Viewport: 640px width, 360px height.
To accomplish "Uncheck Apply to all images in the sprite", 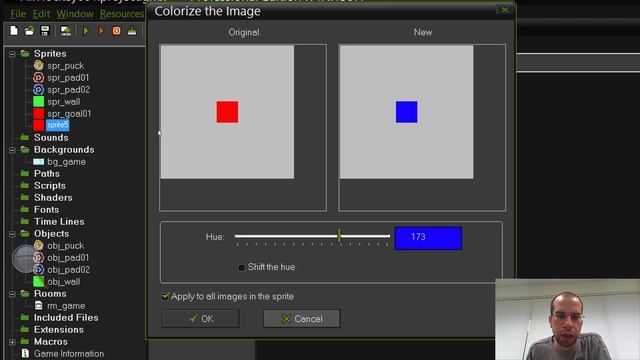I will [166, 296].
